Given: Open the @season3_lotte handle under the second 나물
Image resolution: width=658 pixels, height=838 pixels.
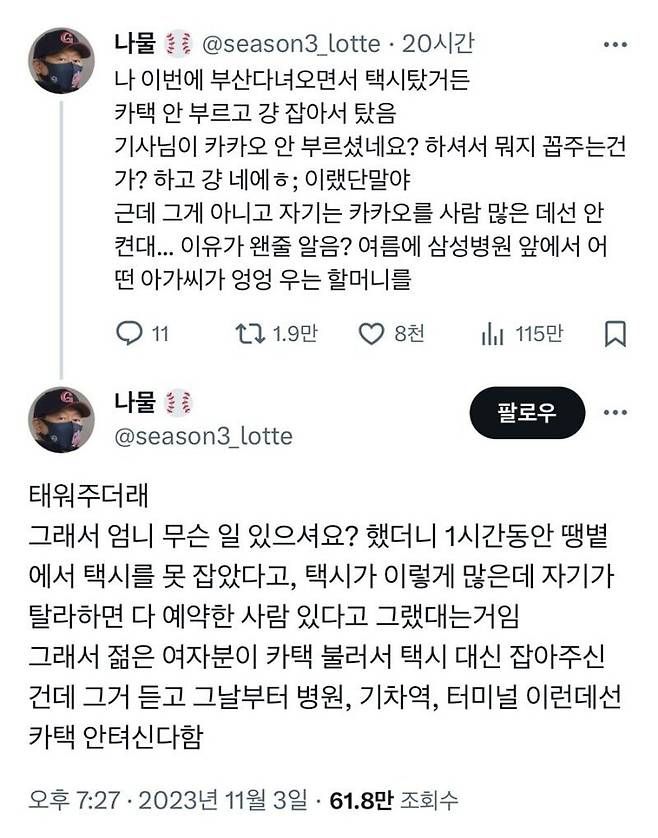Looking at the screenshot, I should tap(203, 436).
